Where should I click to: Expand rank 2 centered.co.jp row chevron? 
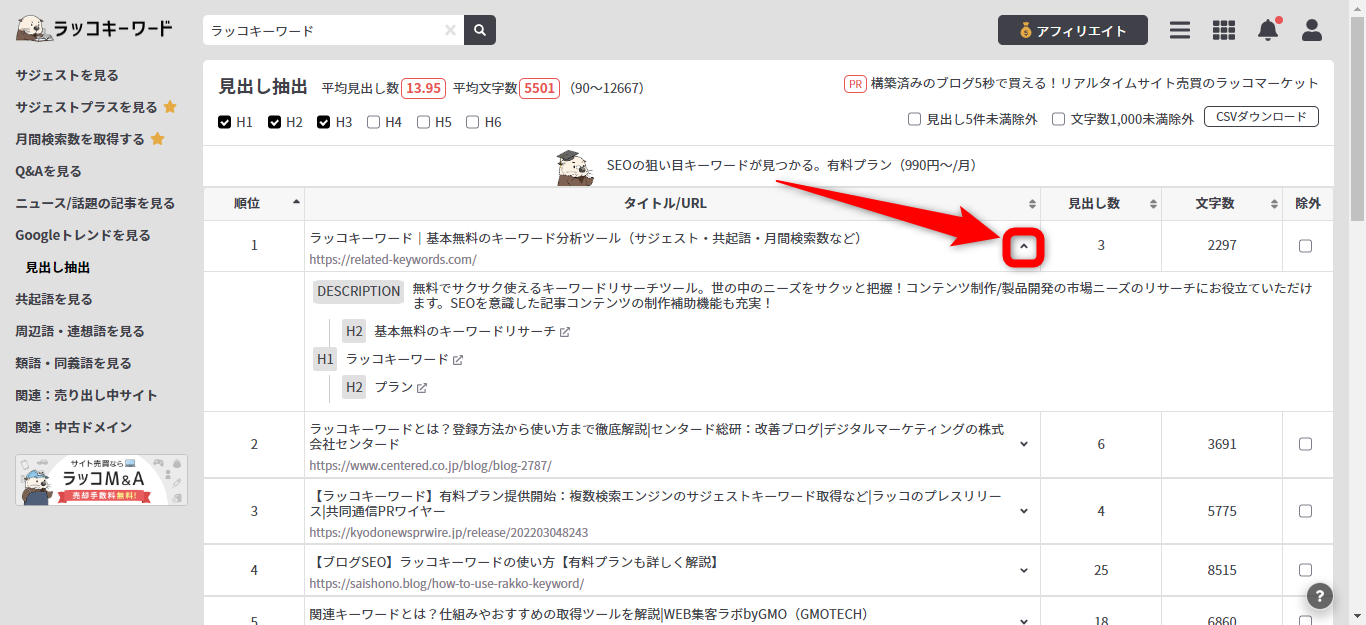(x=1024, y=444)
